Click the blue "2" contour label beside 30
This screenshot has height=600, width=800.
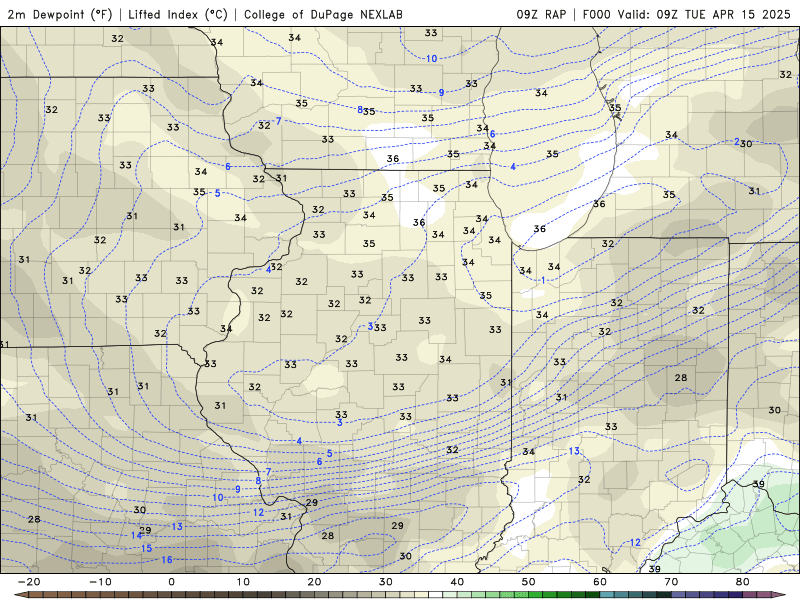[x=737, y=142]
